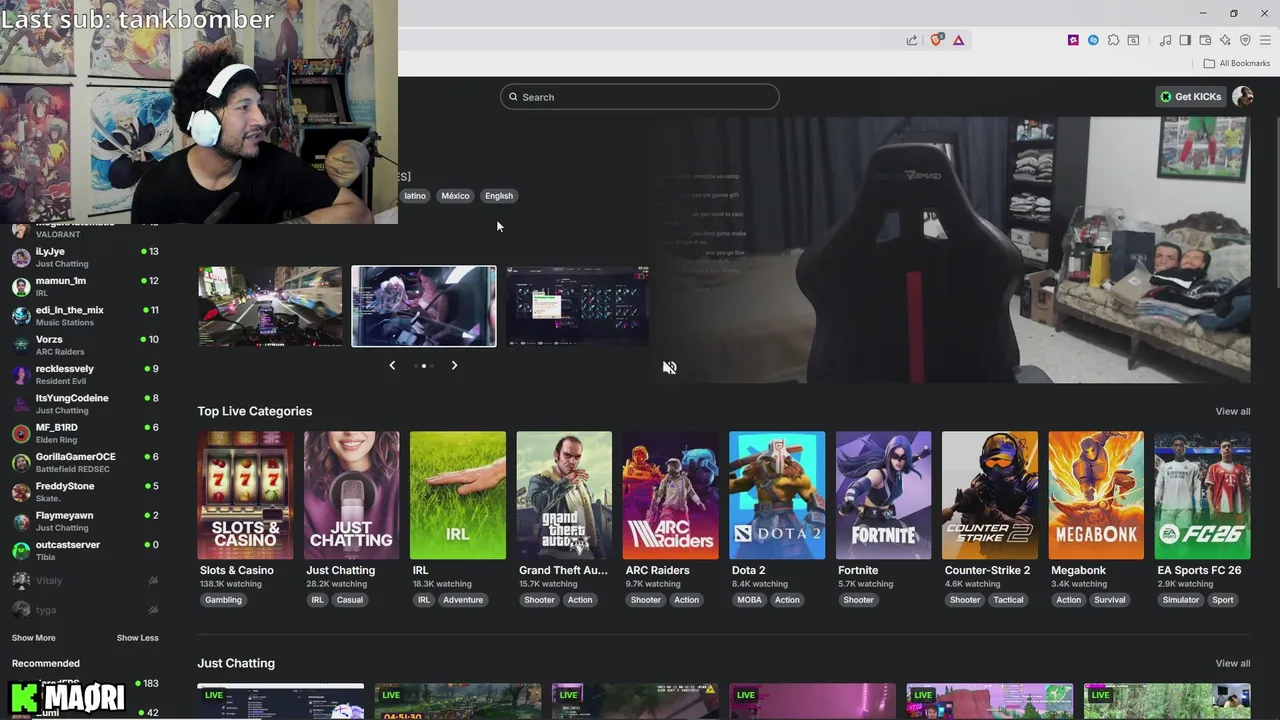The image size is (1280, 720).
Task: Open the Brave VPN shield icon
Action: pos(1245,40)
